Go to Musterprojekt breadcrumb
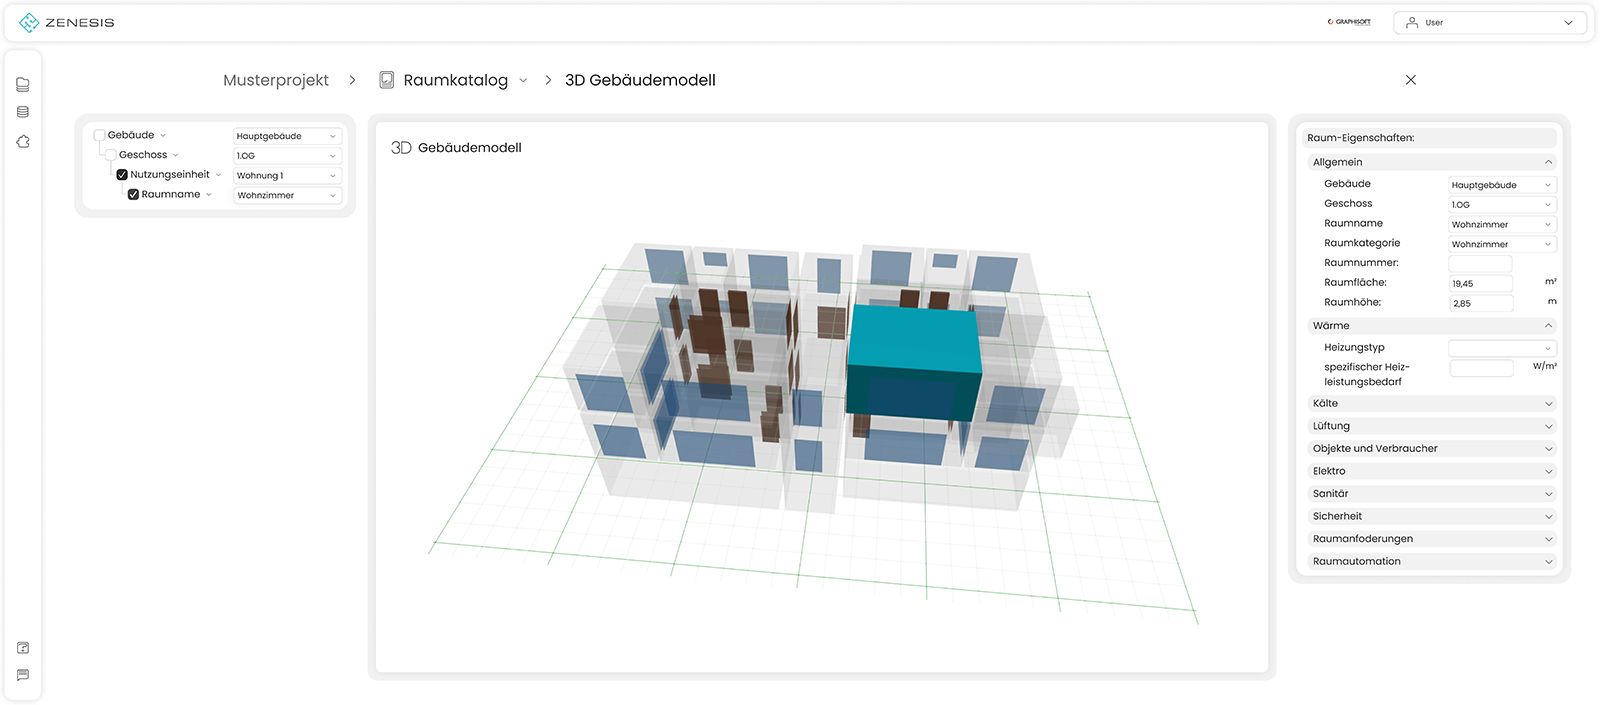 276,80
